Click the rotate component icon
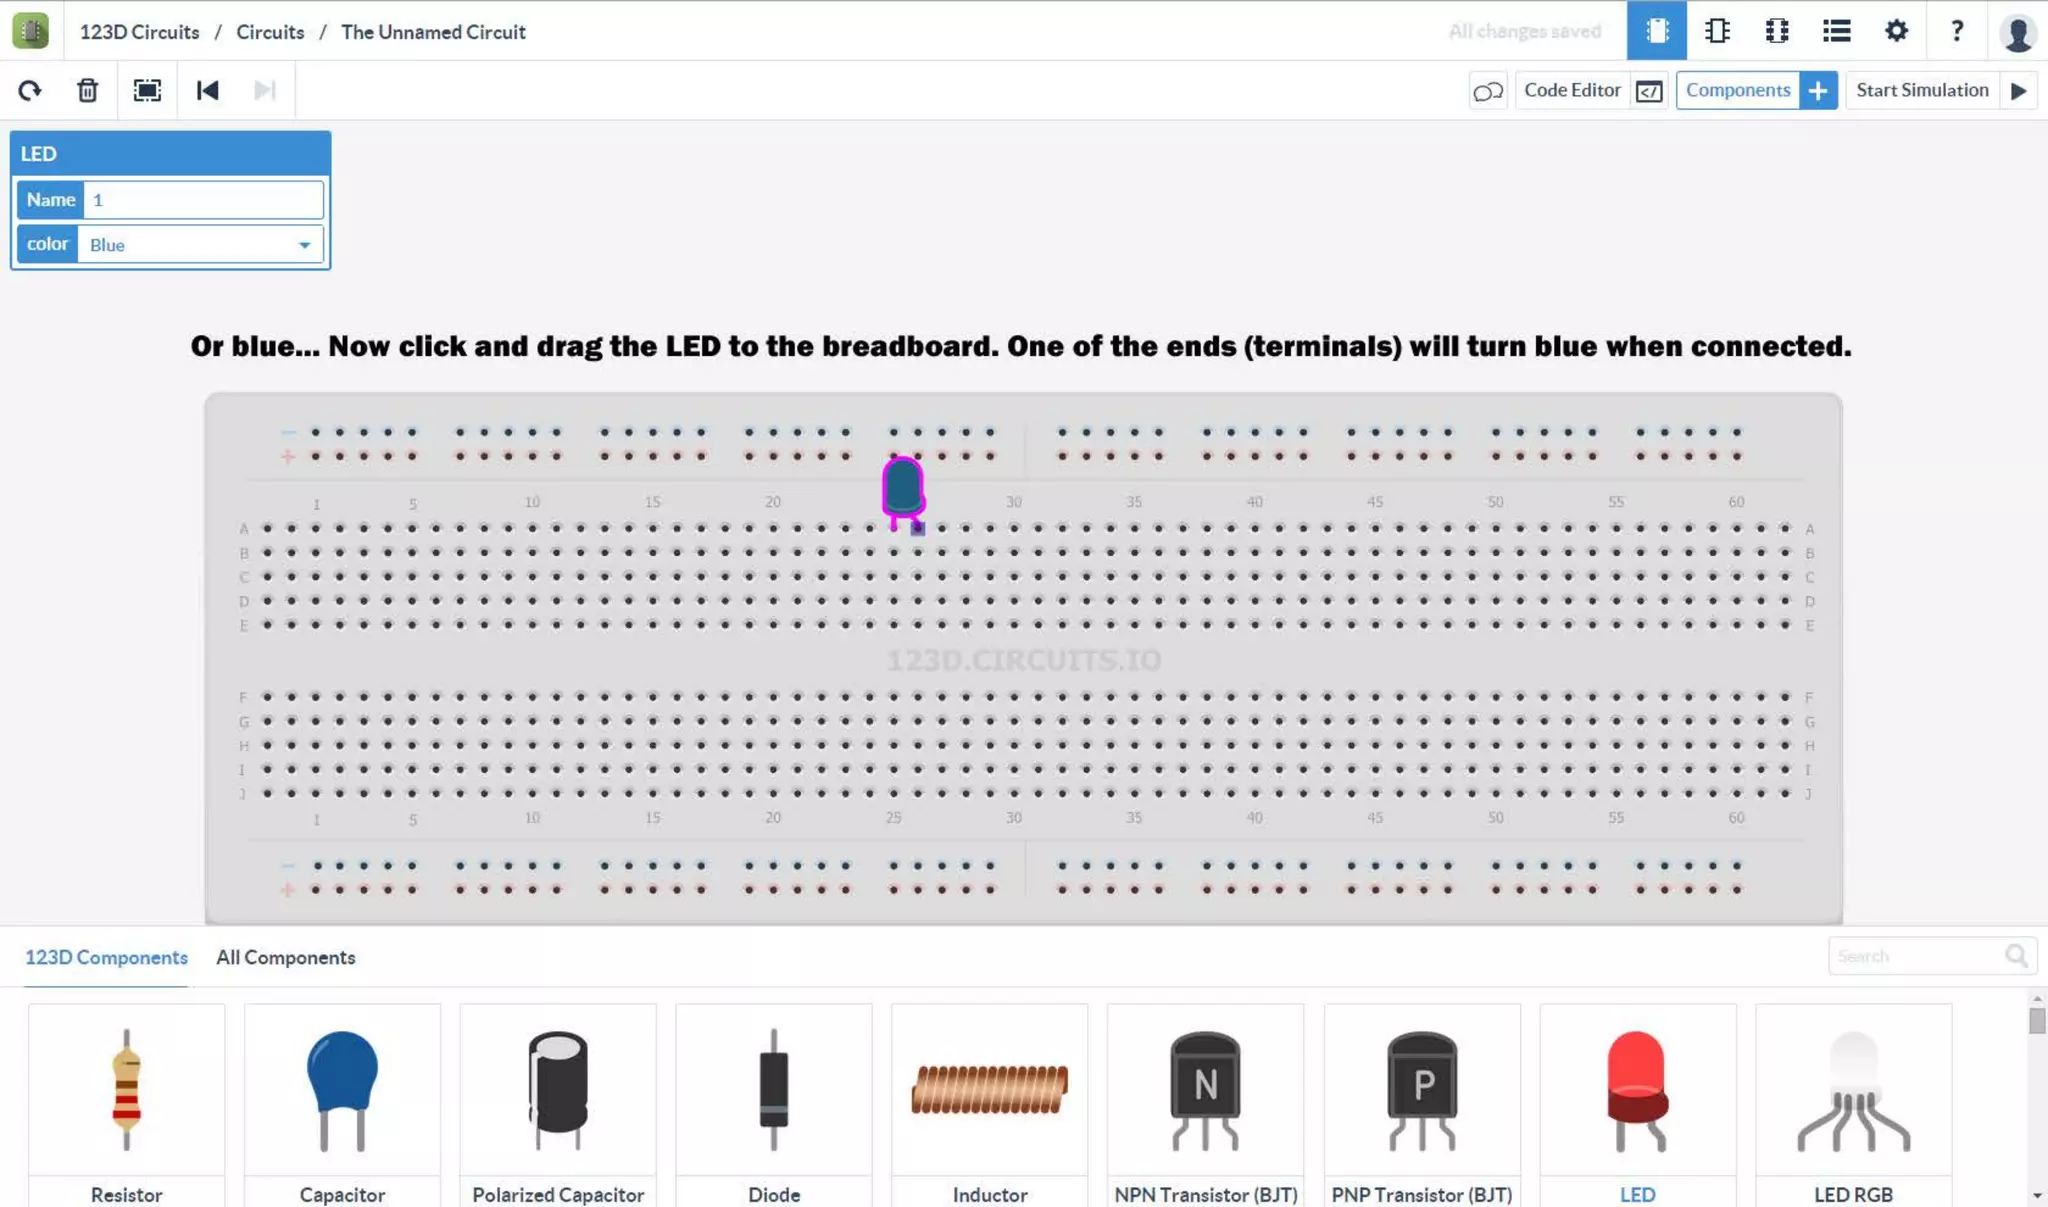The height and width of the screenshot is (1207, 2048). pyautogui.click(x=30, y=91)
